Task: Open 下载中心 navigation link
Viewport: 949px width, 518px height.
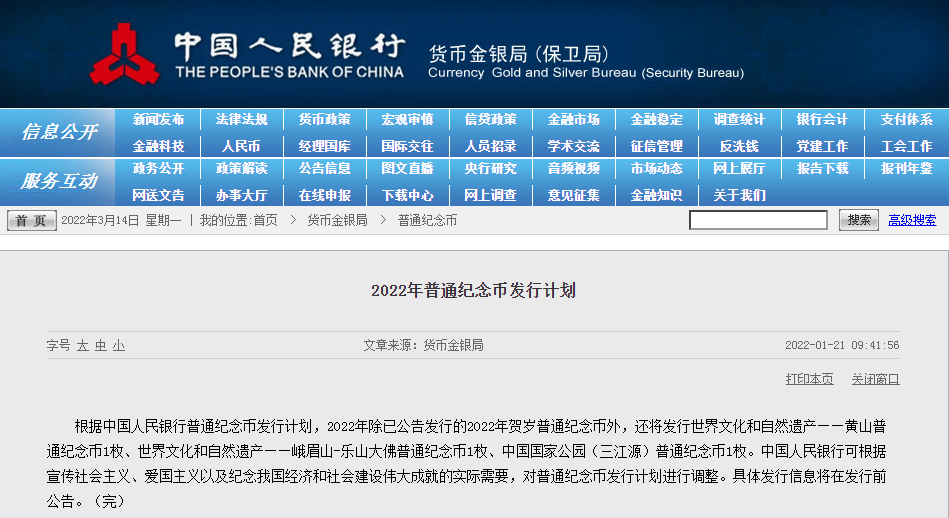Action: tap(407, 195)
